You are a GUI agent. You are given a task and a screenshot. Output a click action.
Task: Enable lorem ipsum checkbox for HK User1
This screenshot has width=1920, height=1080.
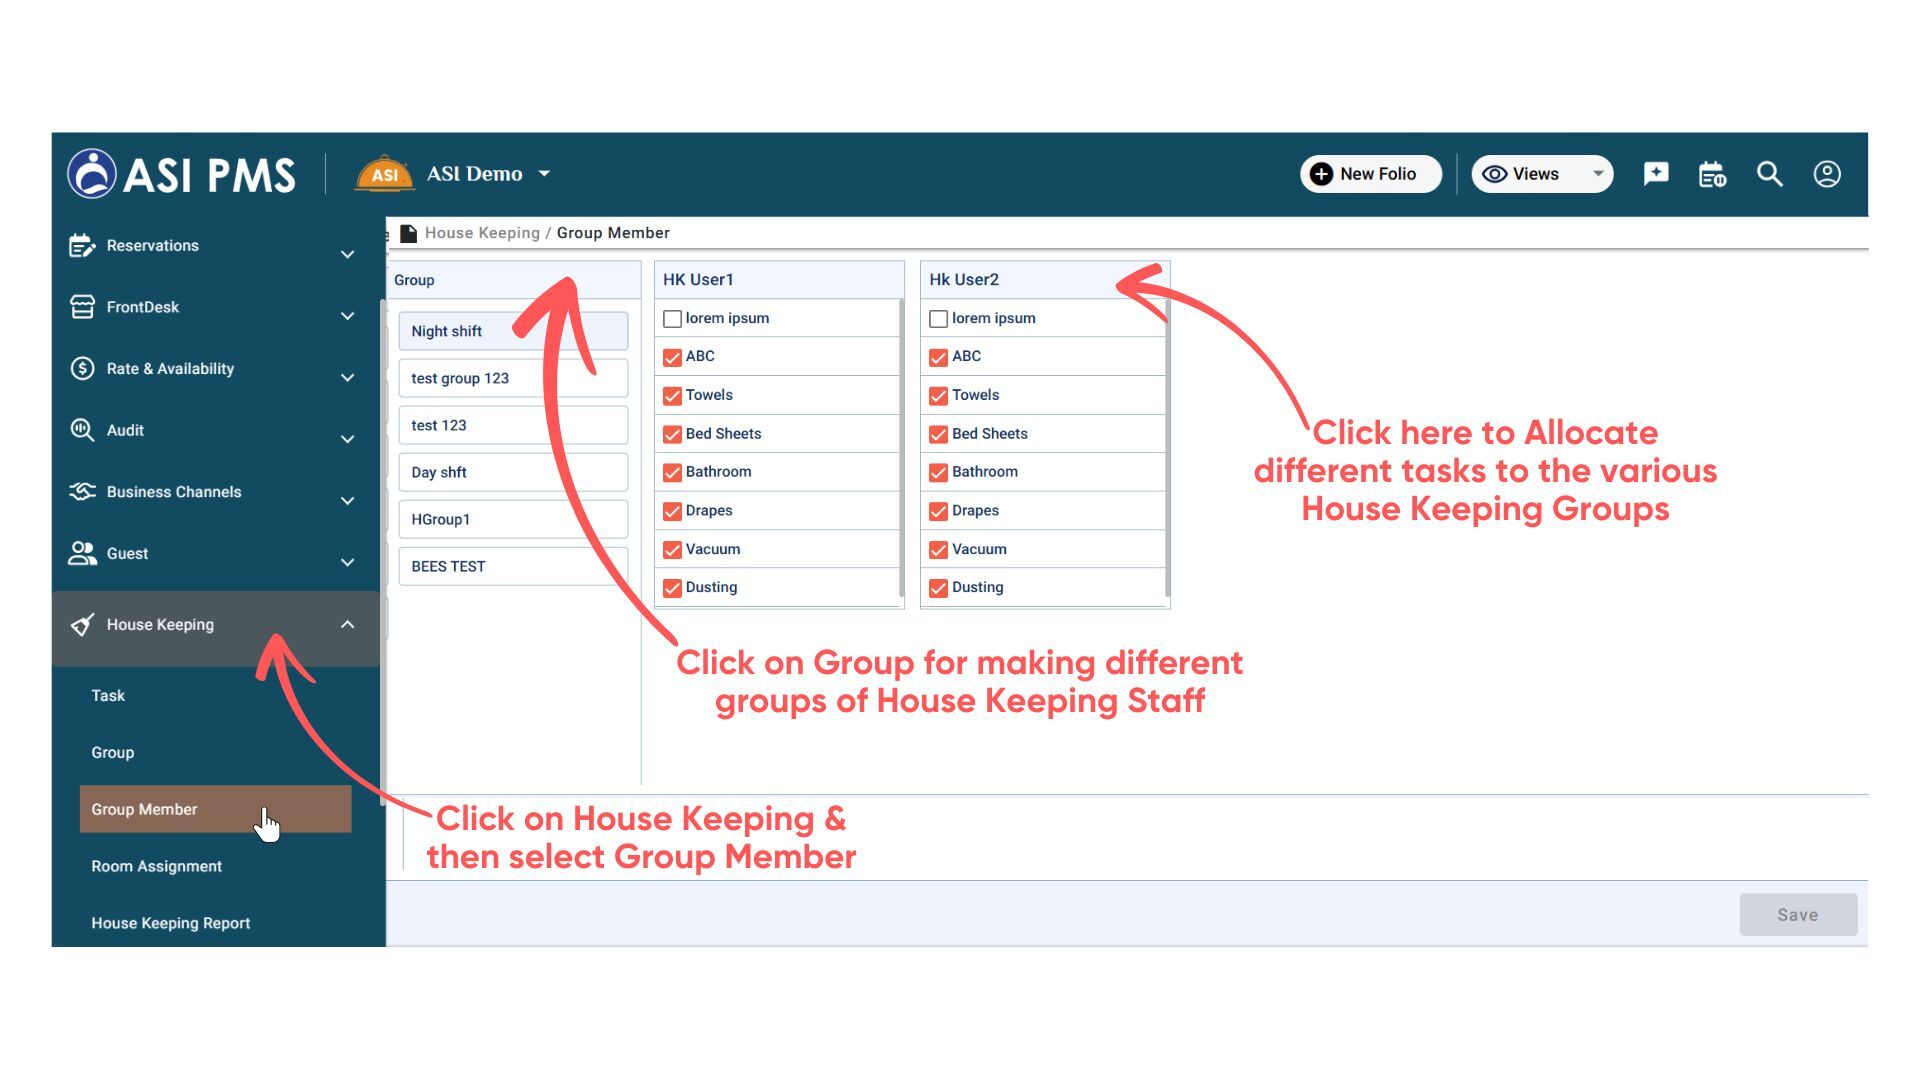point(672,319)
